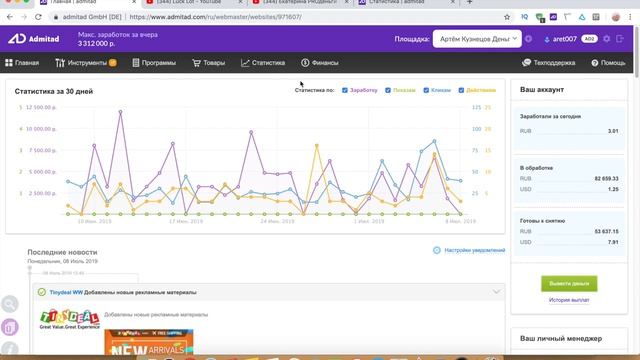Screen dimensions: 640x360
Task: Bookmark the page with the star icon
Action: [x=507, y=17]
